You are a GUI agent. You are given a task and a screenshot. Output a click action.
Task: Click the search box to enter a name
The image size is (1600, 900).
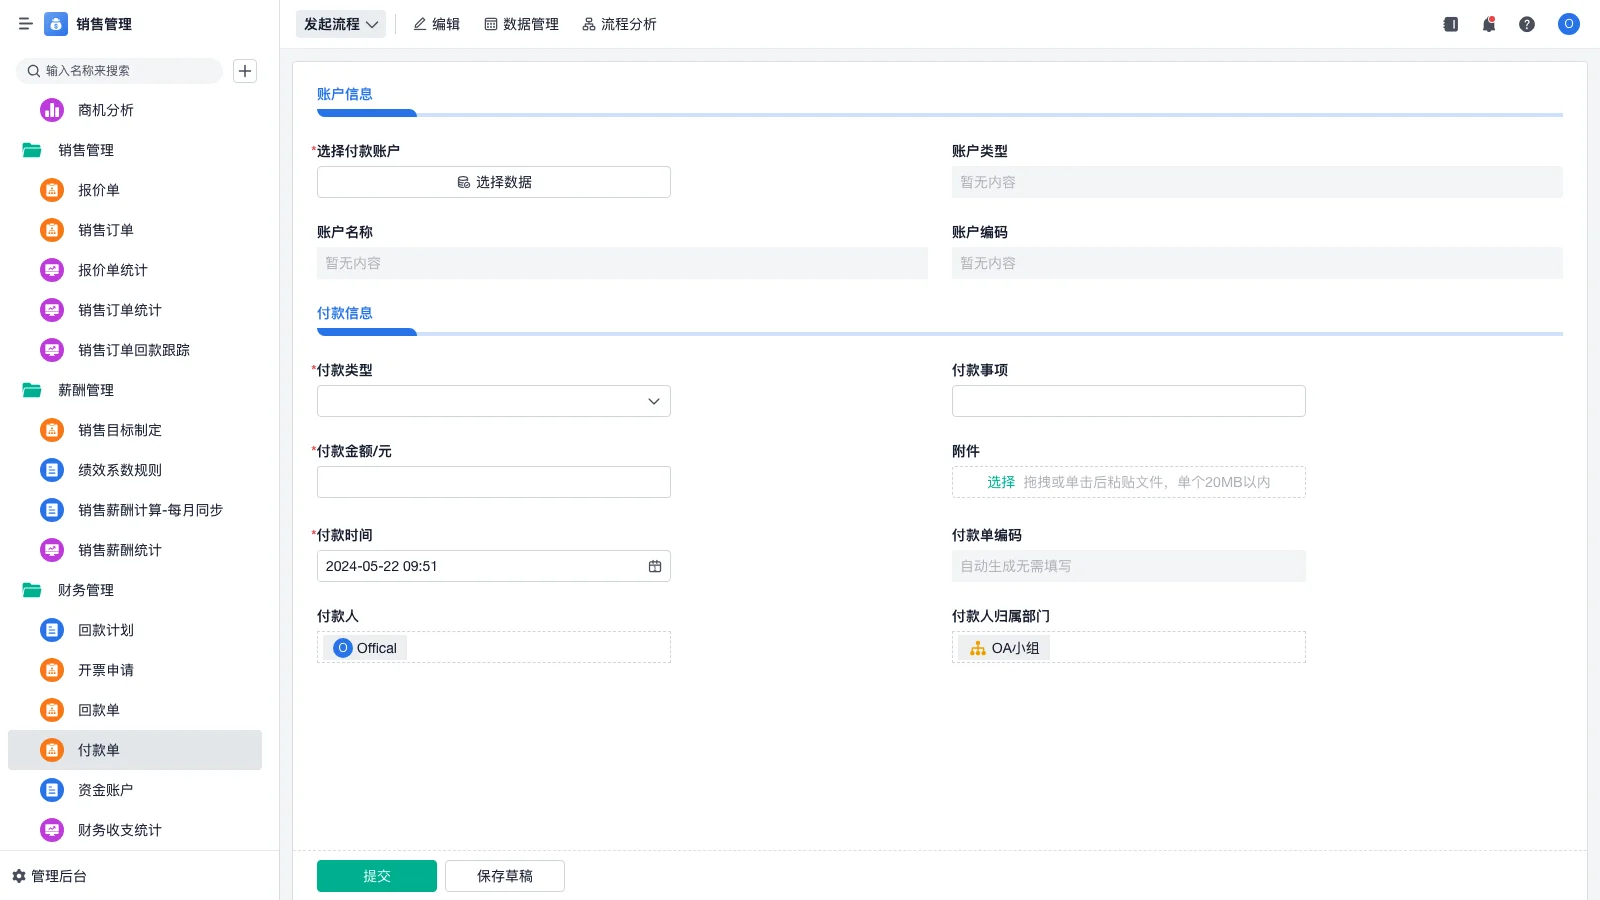coord(120,70)
